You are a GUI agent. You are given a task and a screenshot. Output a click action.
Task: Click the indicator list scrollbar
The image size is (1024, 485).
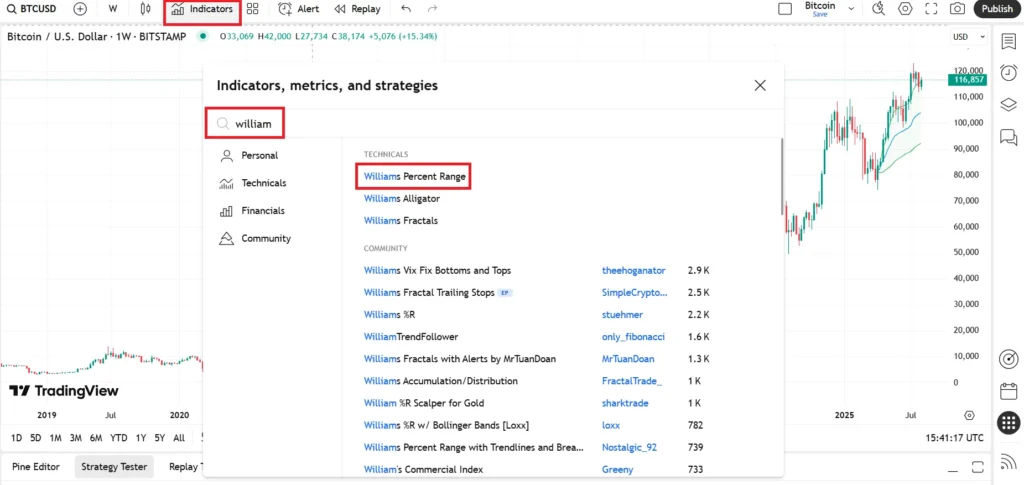click(x=782, y=176)
